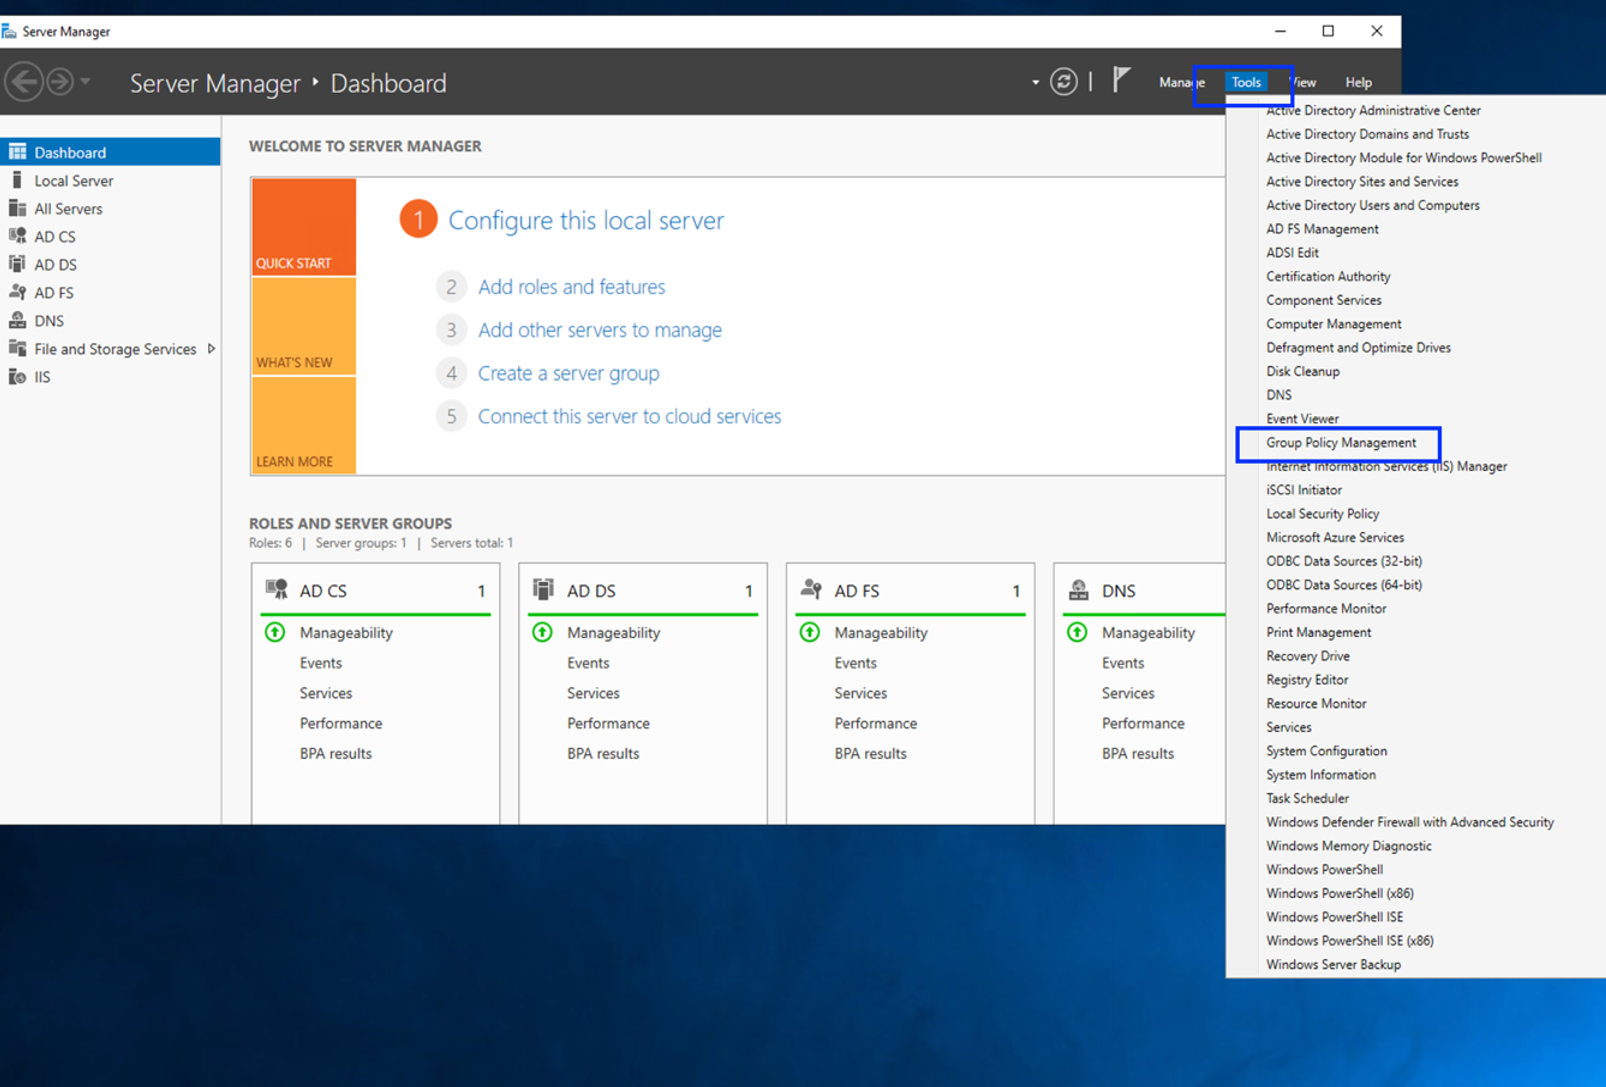The image size is (1606, 1087).
Task: Click the DNS tile icon
Action: click(1078, 590)
